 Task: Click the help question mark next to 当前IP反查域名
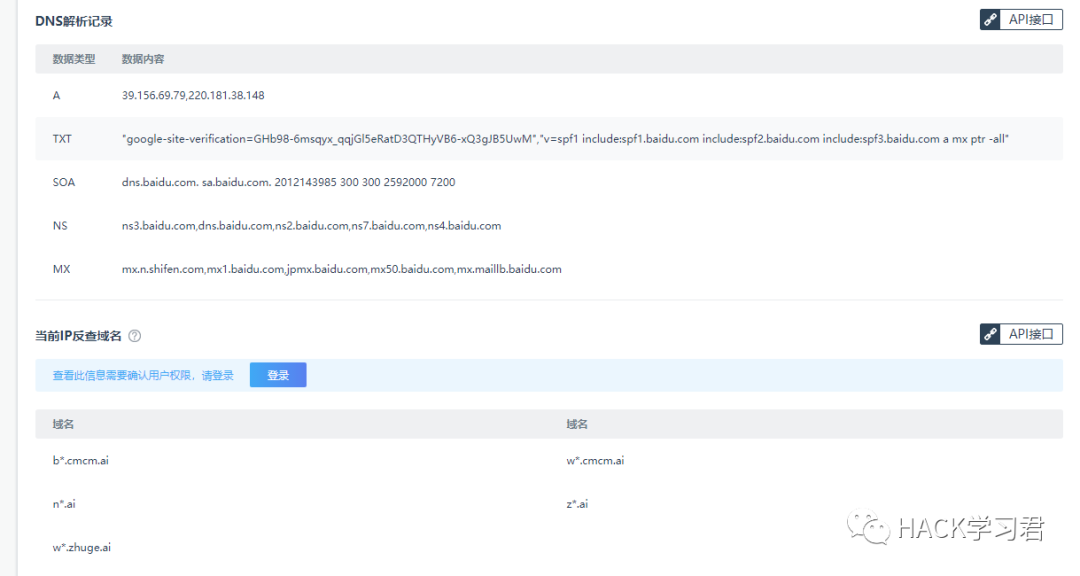click(x=135, y=336)
